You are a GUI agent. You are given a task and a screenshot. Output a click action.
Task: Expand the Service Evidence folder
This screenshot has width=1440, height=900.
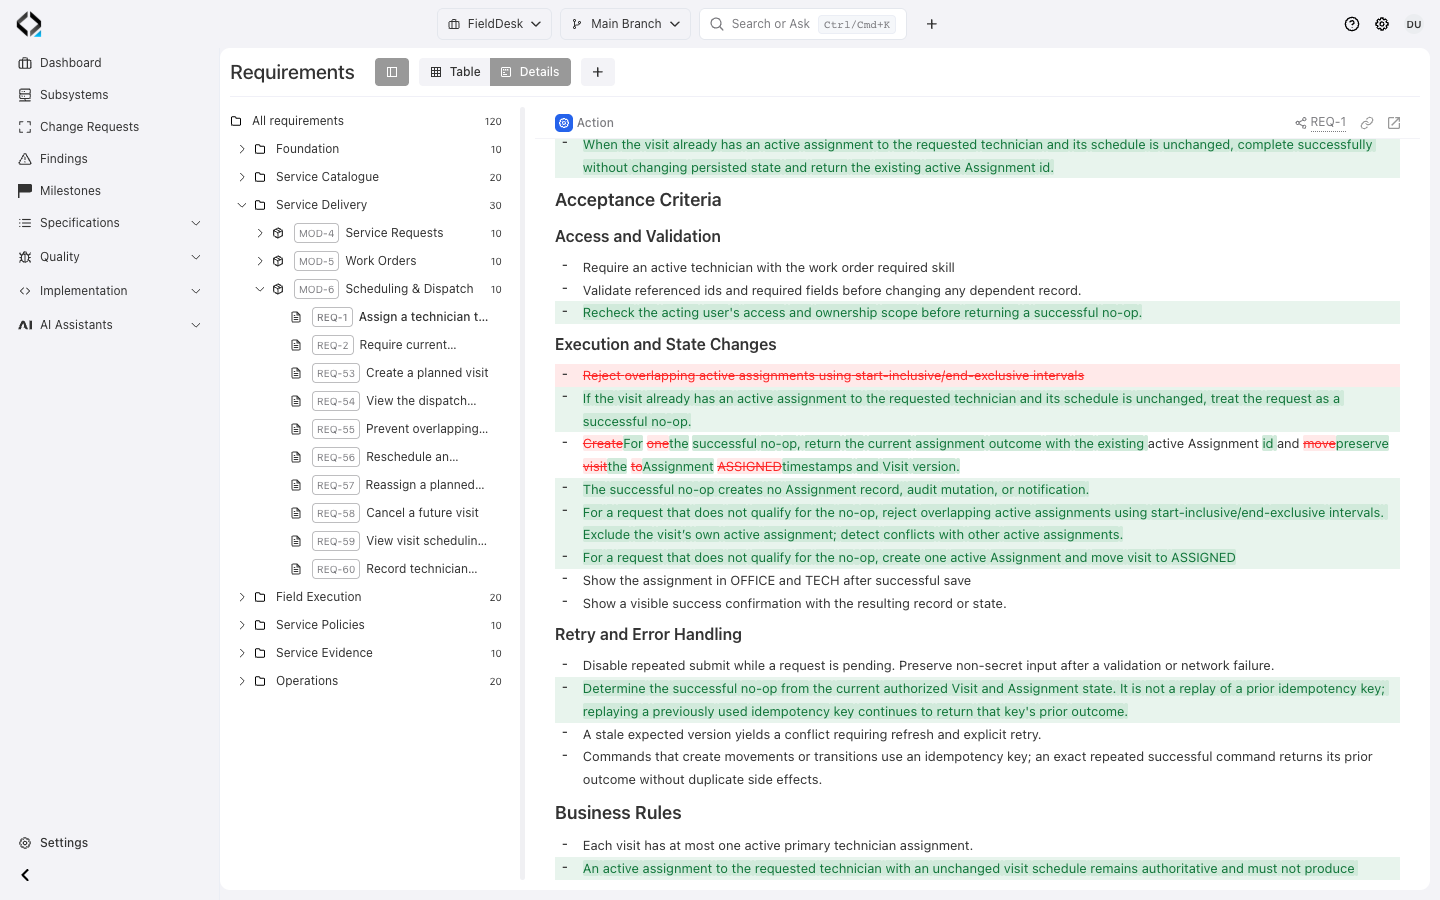pos(242,653)
